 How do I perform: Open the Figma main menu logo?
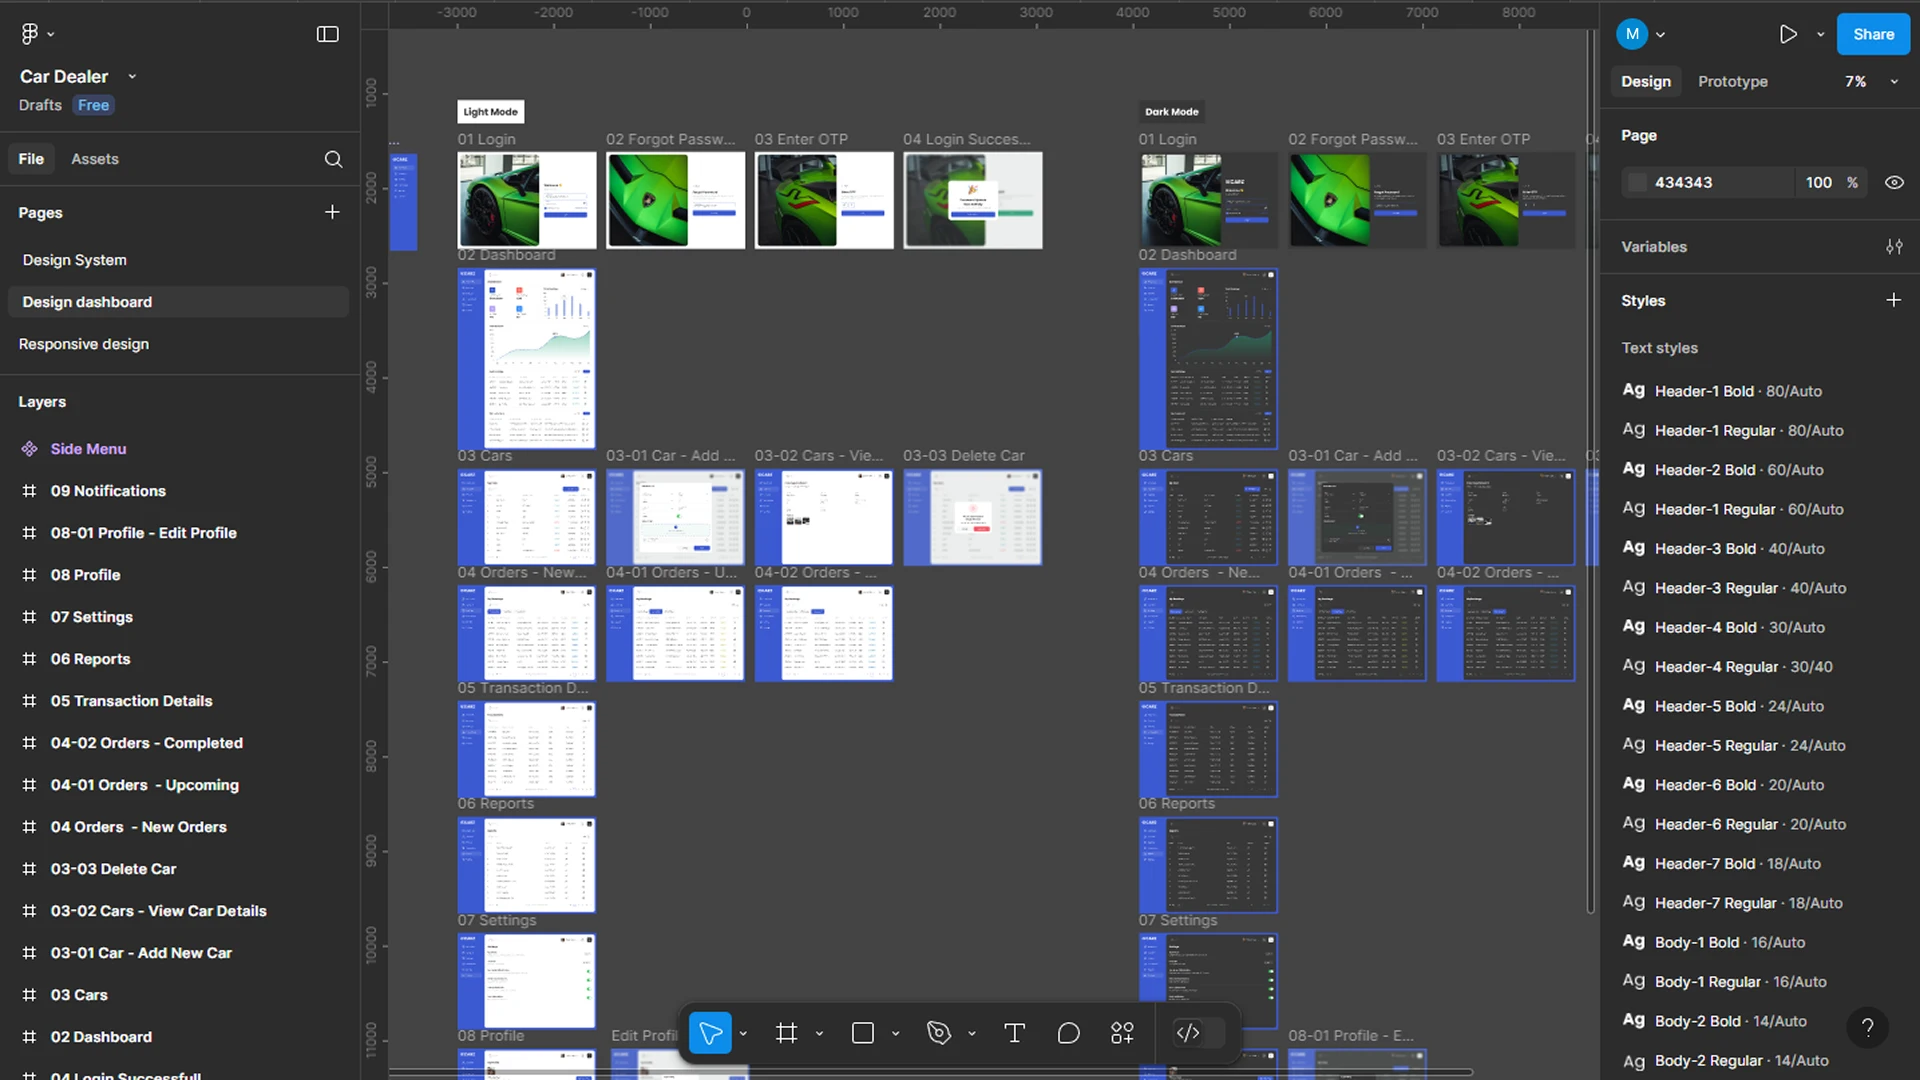point(30,34)
